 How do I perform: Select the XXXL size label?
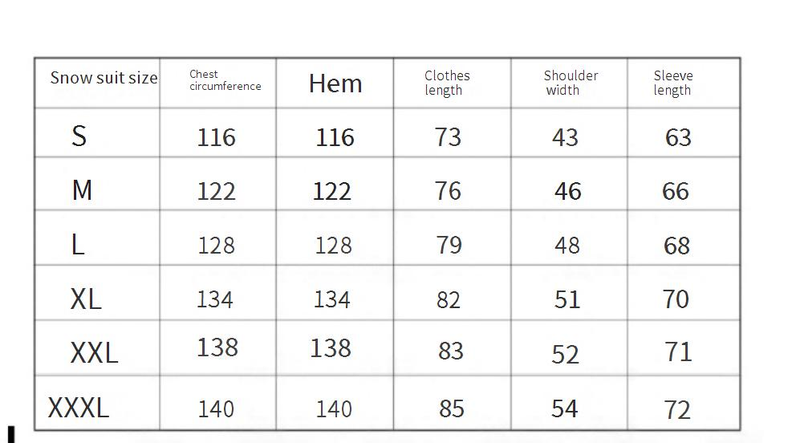pyautogui.click(x=79, y=407)
